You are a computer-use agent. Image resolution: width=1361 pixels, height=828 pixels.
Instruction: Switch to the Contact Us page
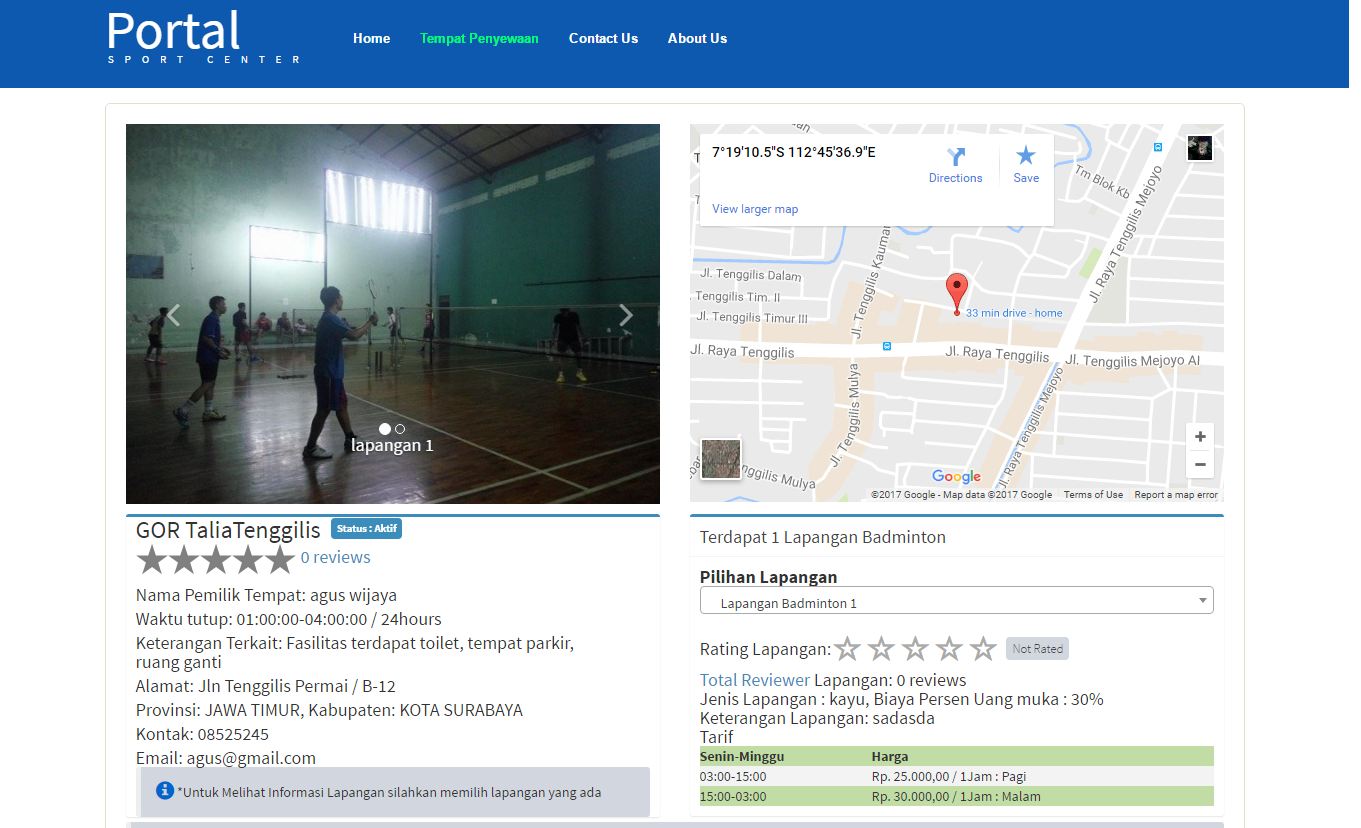[x=603, y=39]
